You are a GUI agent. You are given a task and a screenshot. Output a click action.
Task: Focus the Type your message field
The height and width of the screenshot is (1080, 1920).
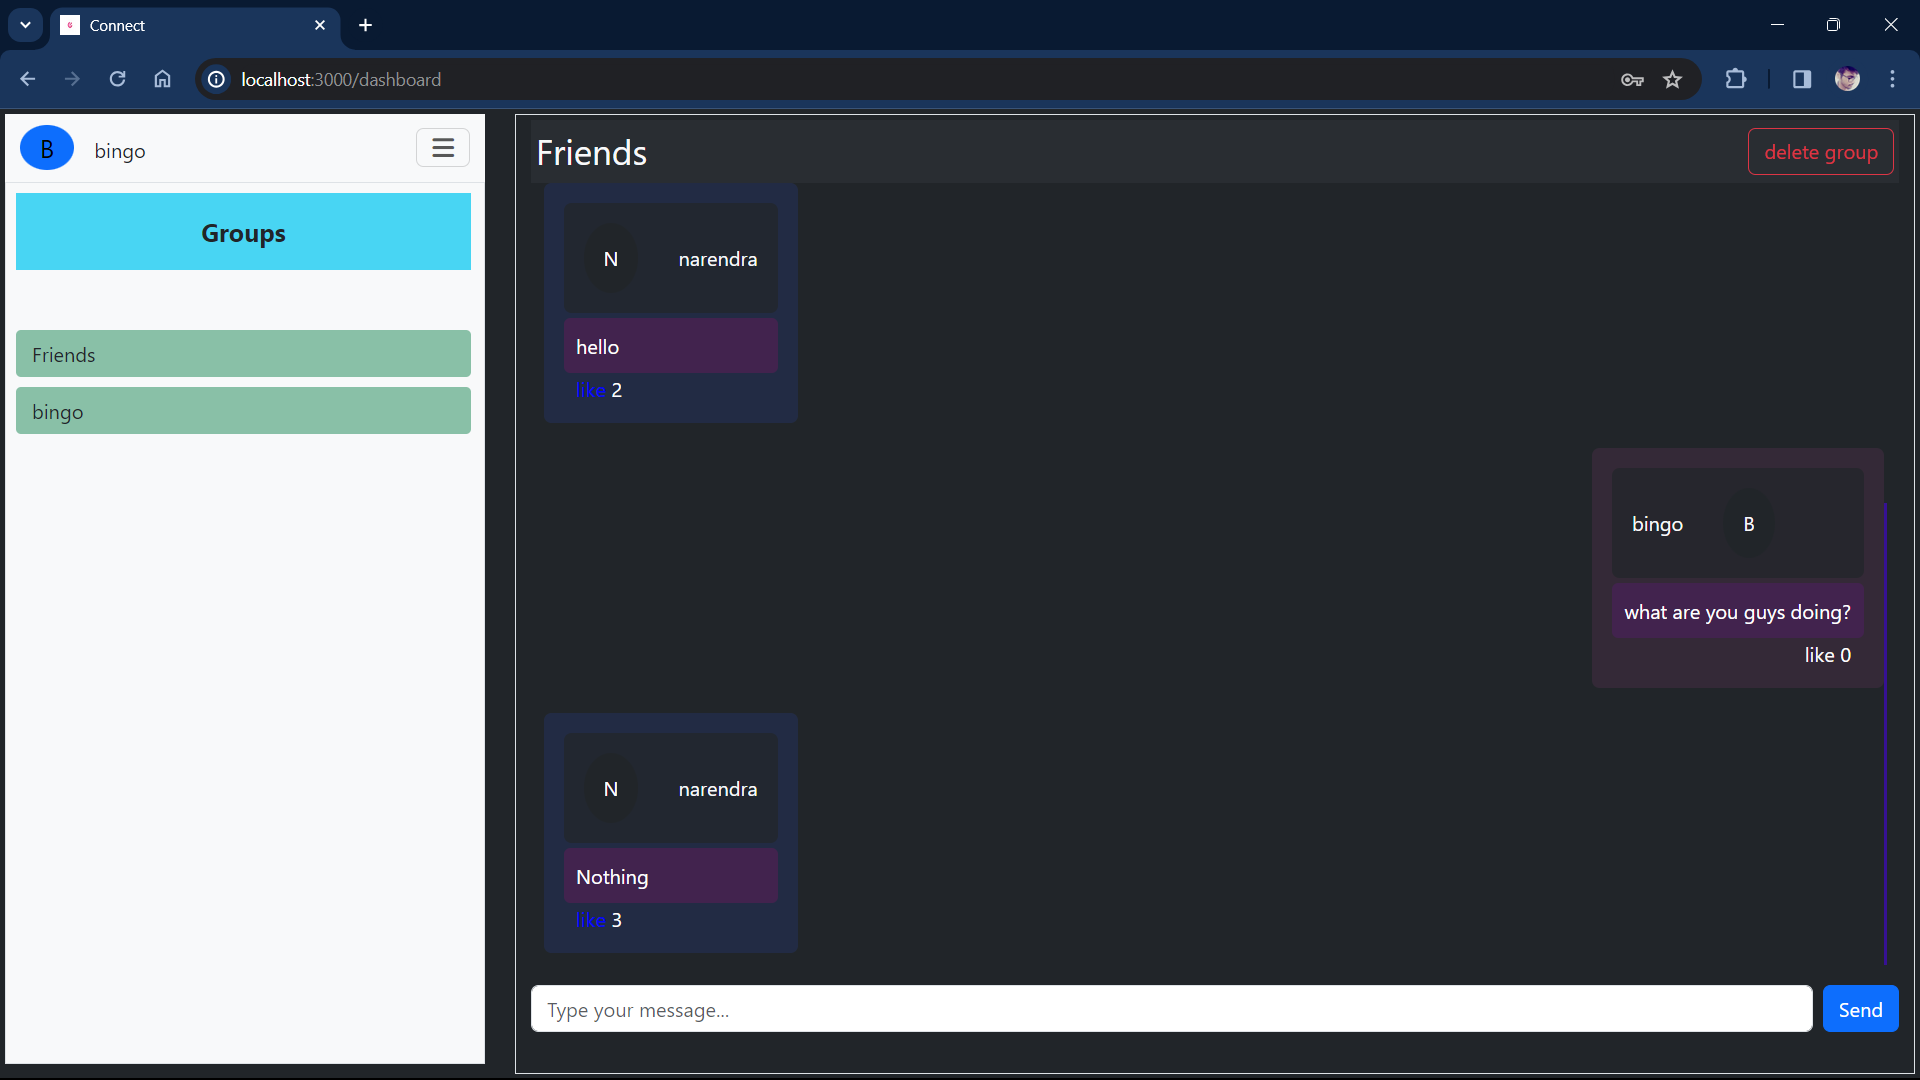1170,1009
